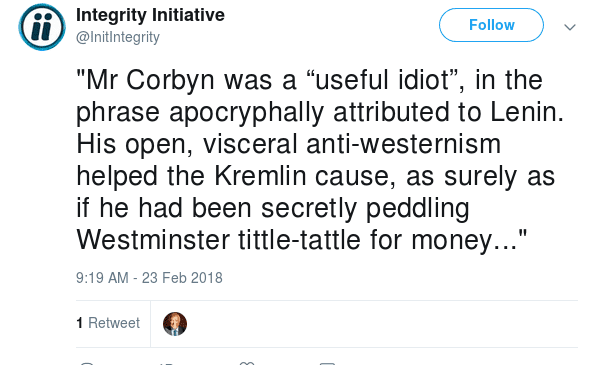This screenshot has width=615, height=365.
Task: Click the word Kremlin in the tweet
Action: 260,176
